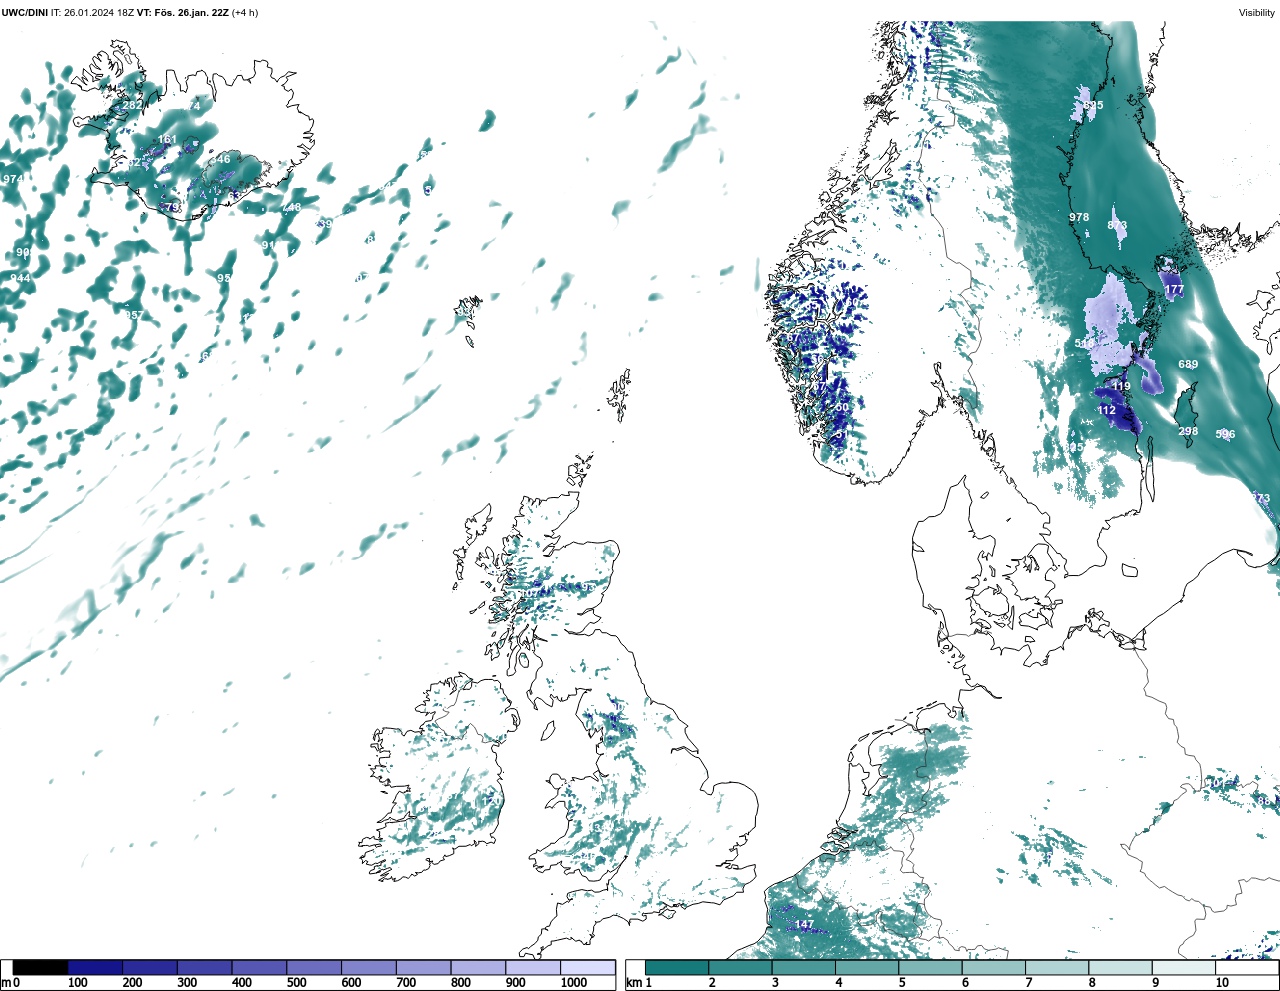Click the 'IT: 26.01.2024 18Z' text
Screen dimensions: 1280x991
tap(93, 13)
